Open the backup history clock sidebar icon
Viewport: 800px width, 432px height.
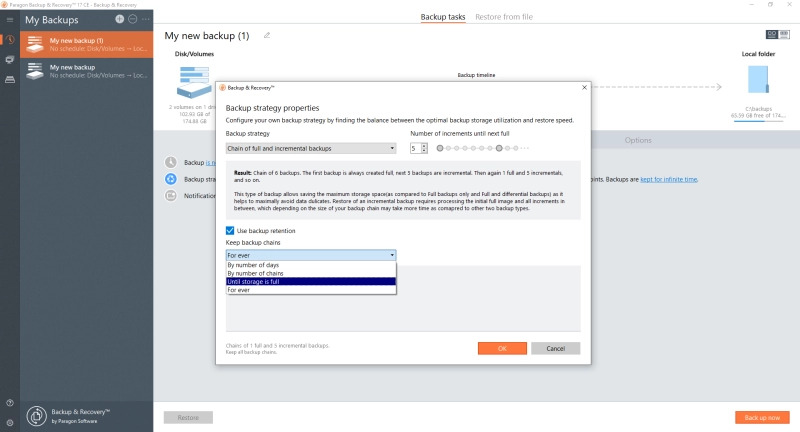pos(10,39)
